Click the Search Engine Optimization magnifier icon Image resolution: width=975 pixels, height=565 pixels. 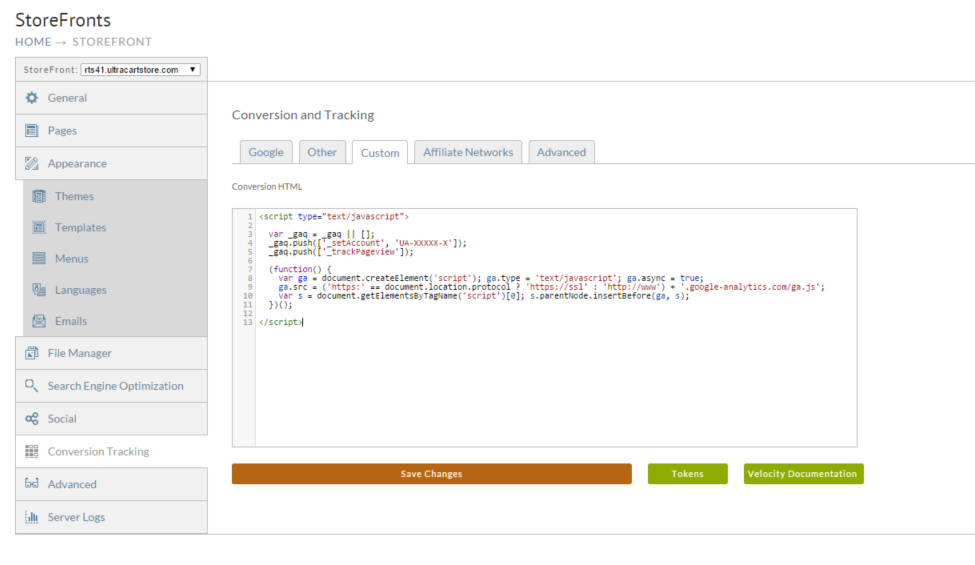[32, 386]
